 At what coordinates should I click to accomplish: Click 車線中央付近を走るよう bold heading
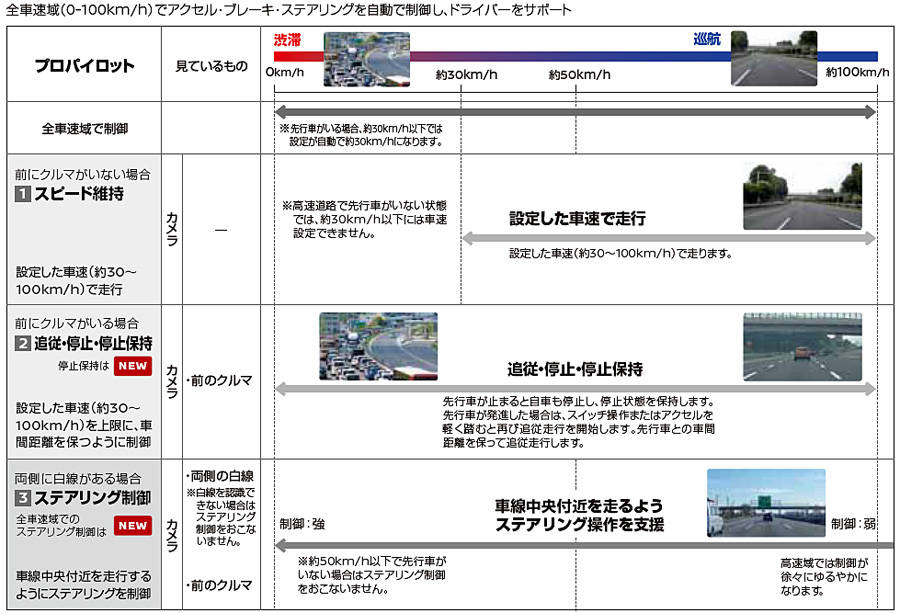point(580,515)
